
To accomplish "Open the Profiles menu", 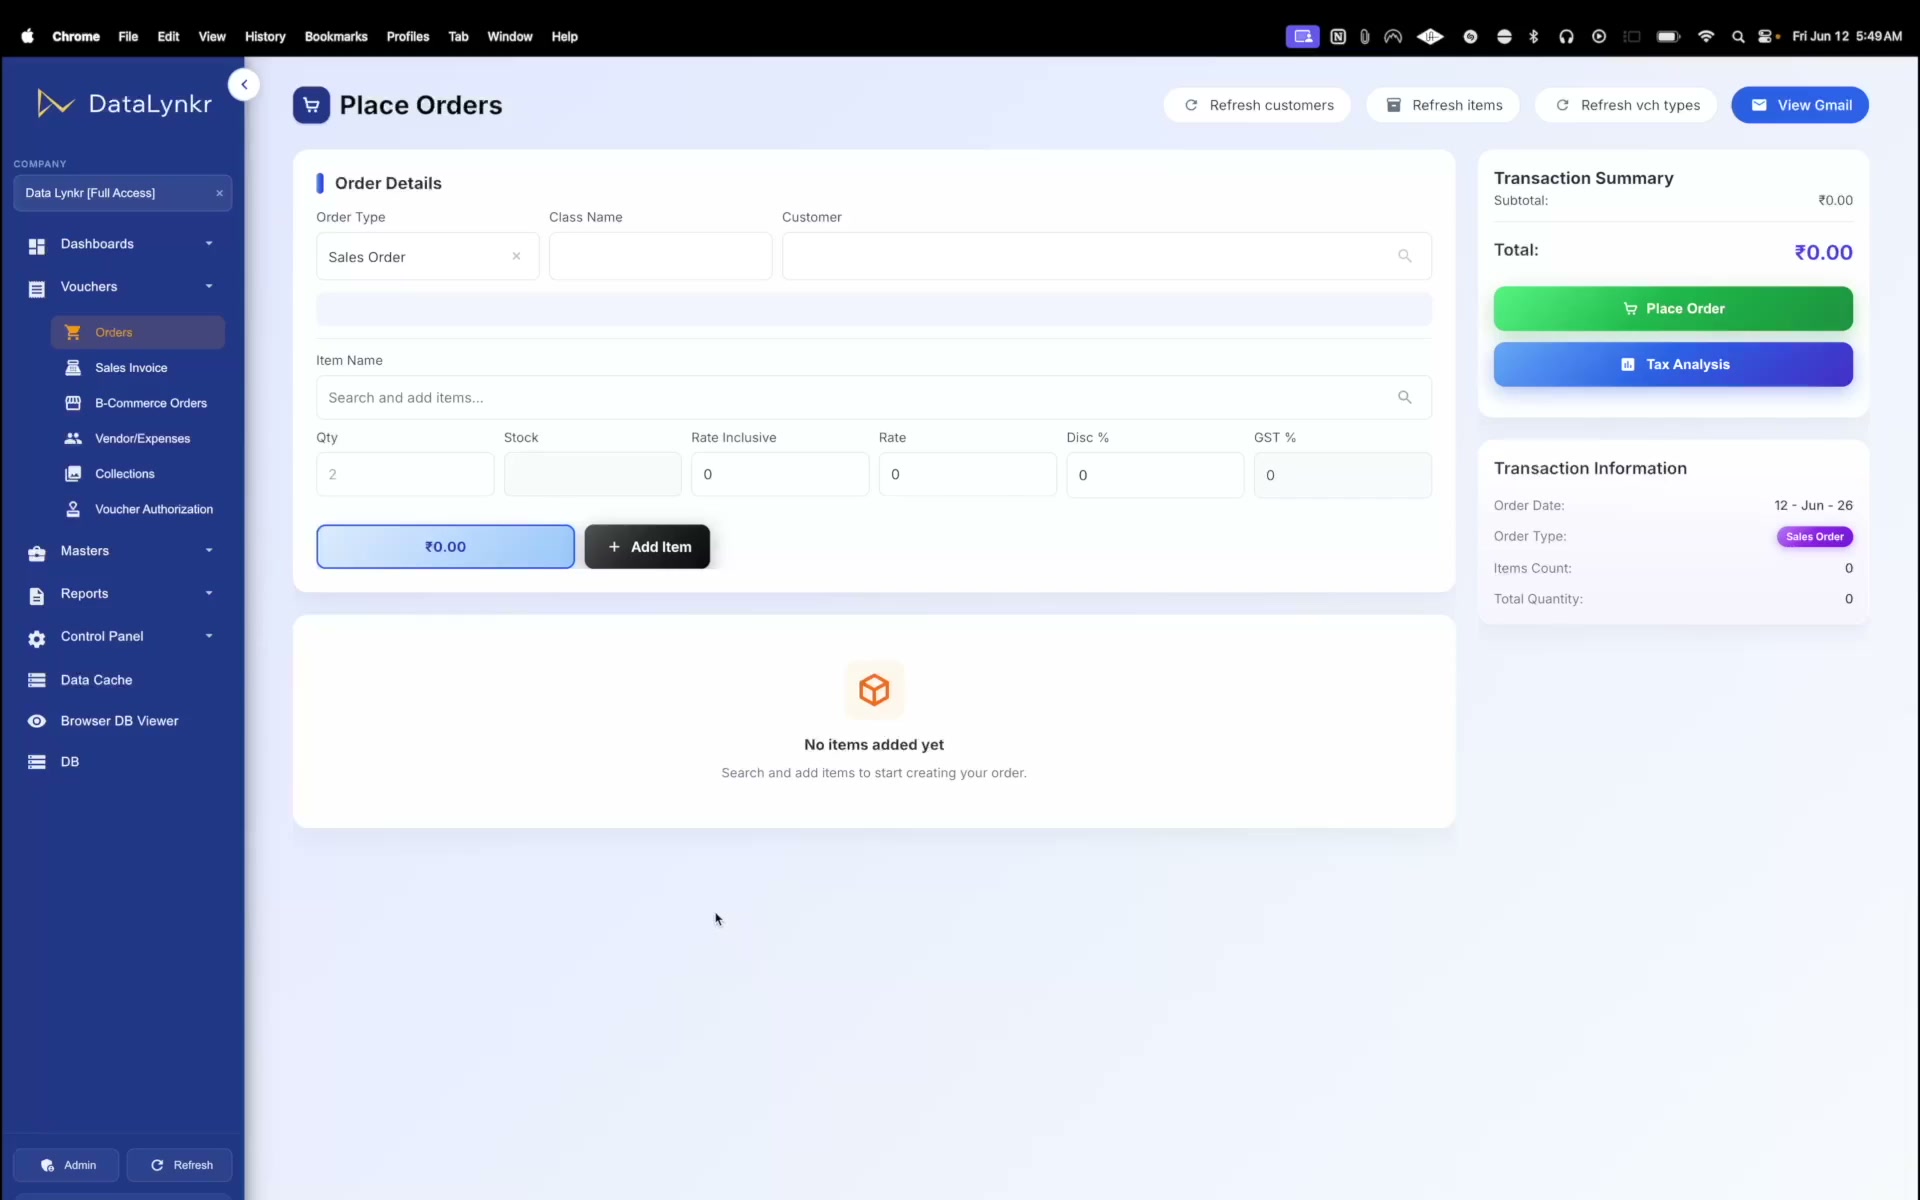I will [x=408, y=36].
